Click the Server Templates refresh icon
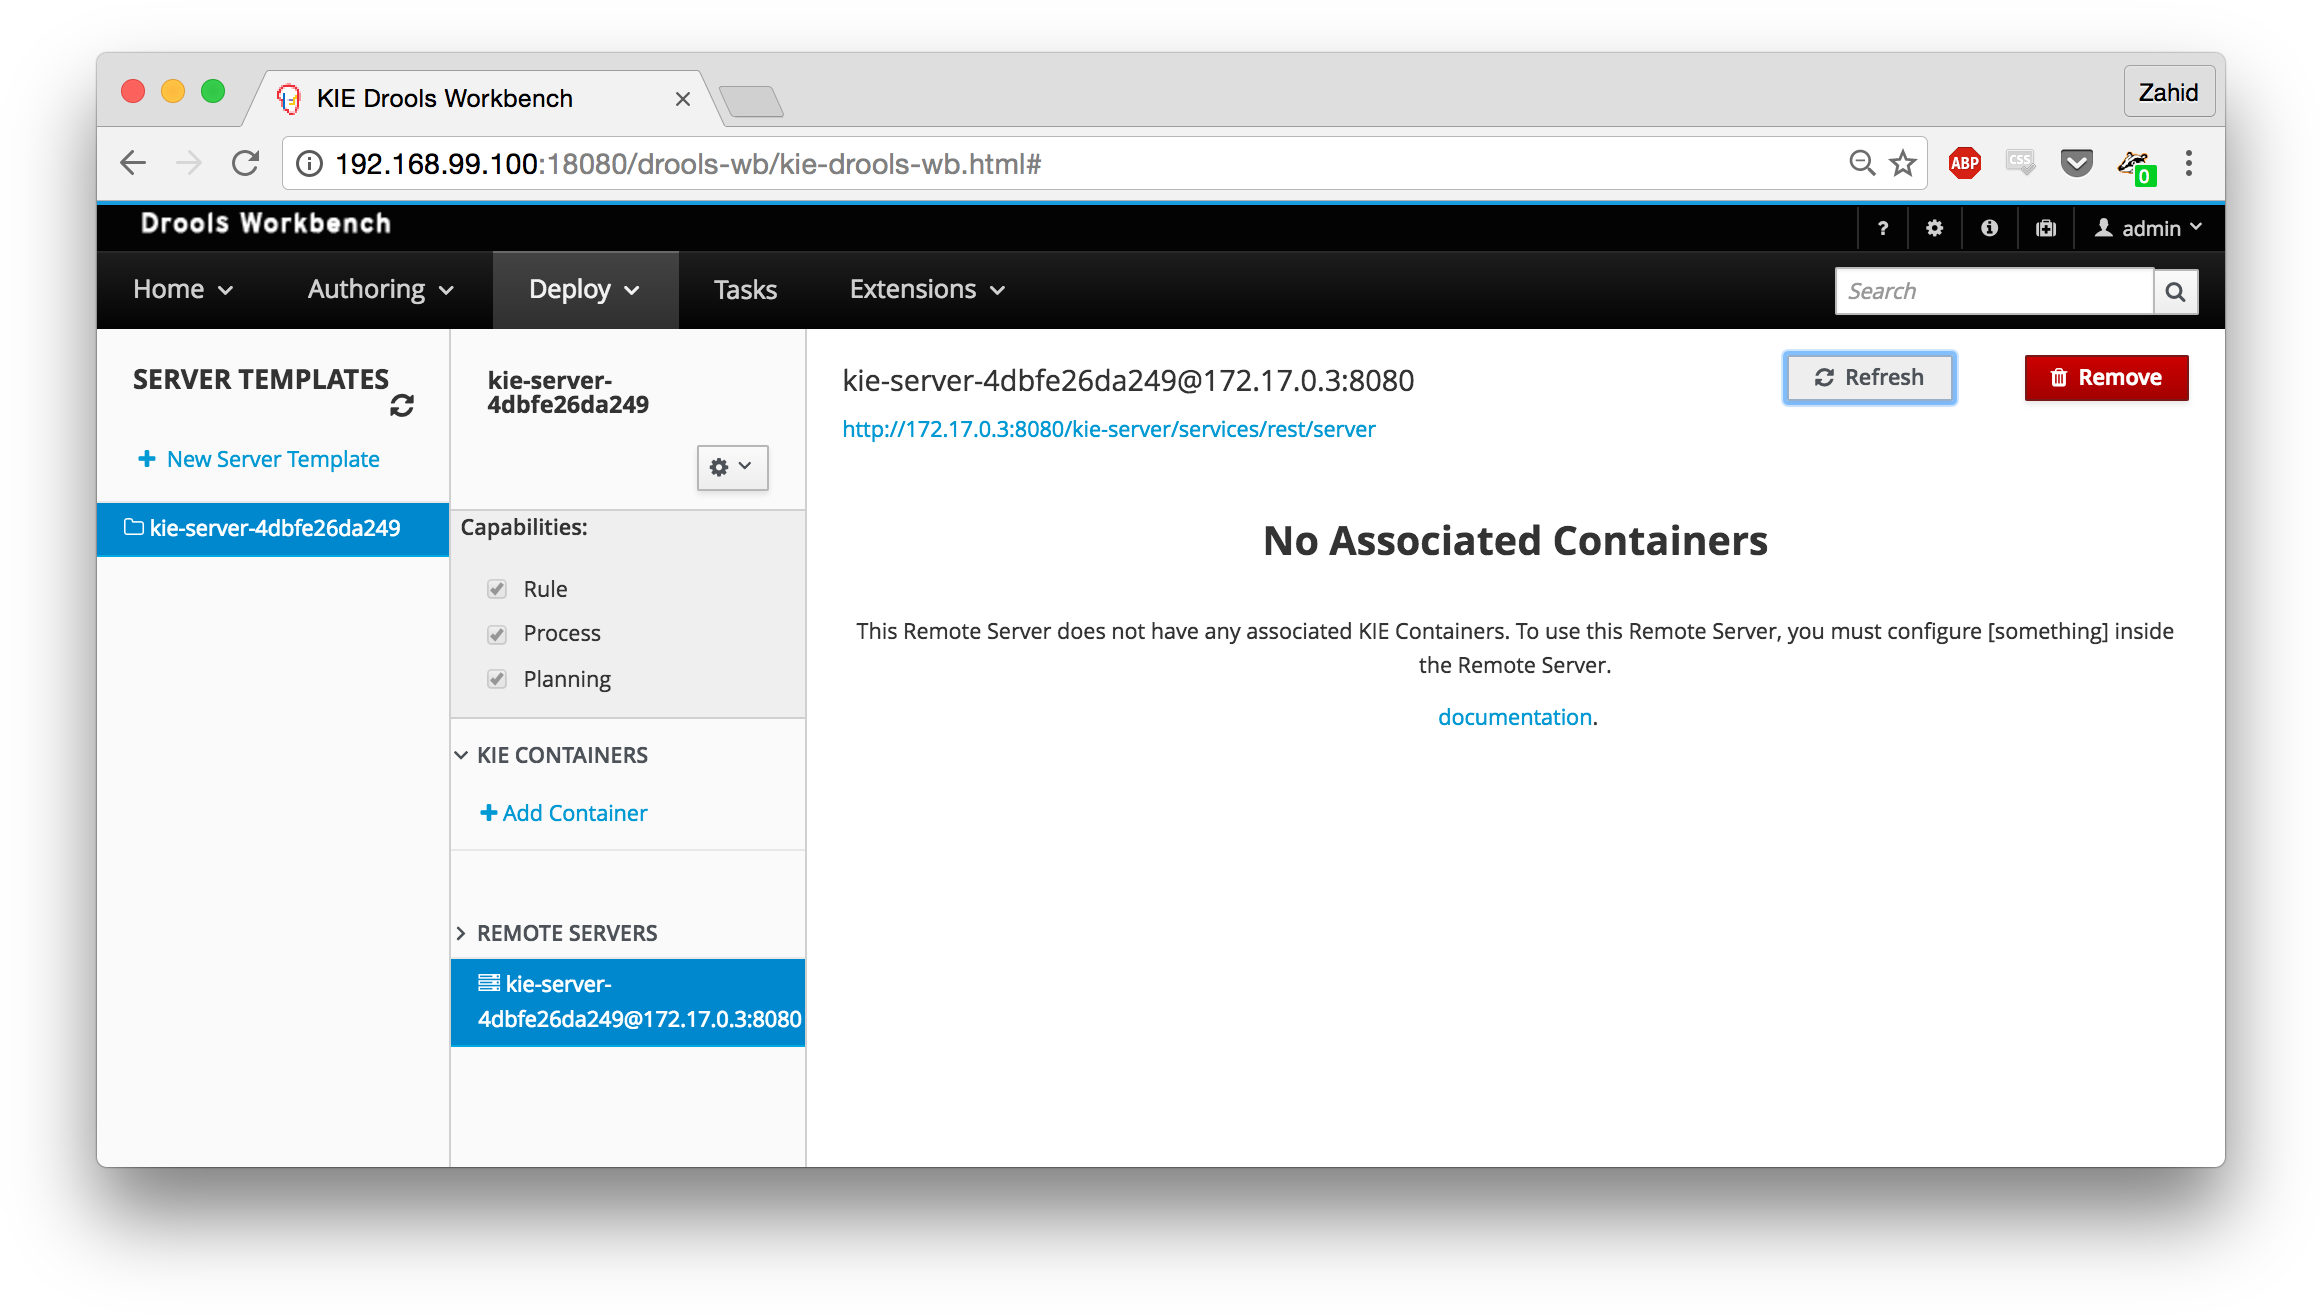This screenshot has height=1315, width=2321. [402, 406]
